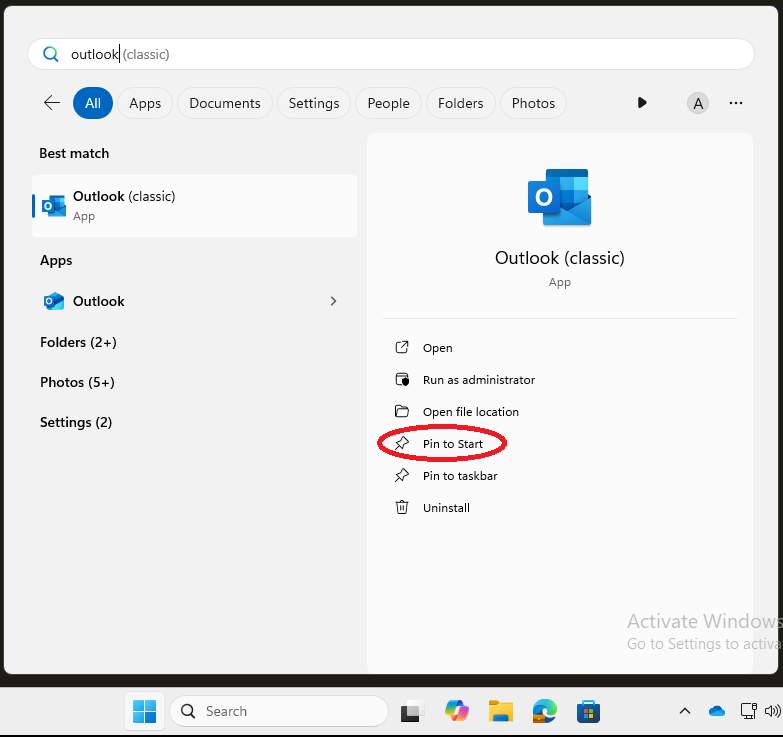This screenshot has height=737, width=783.
Task: Open File Explorer from the taskbar
Action: 501,711
